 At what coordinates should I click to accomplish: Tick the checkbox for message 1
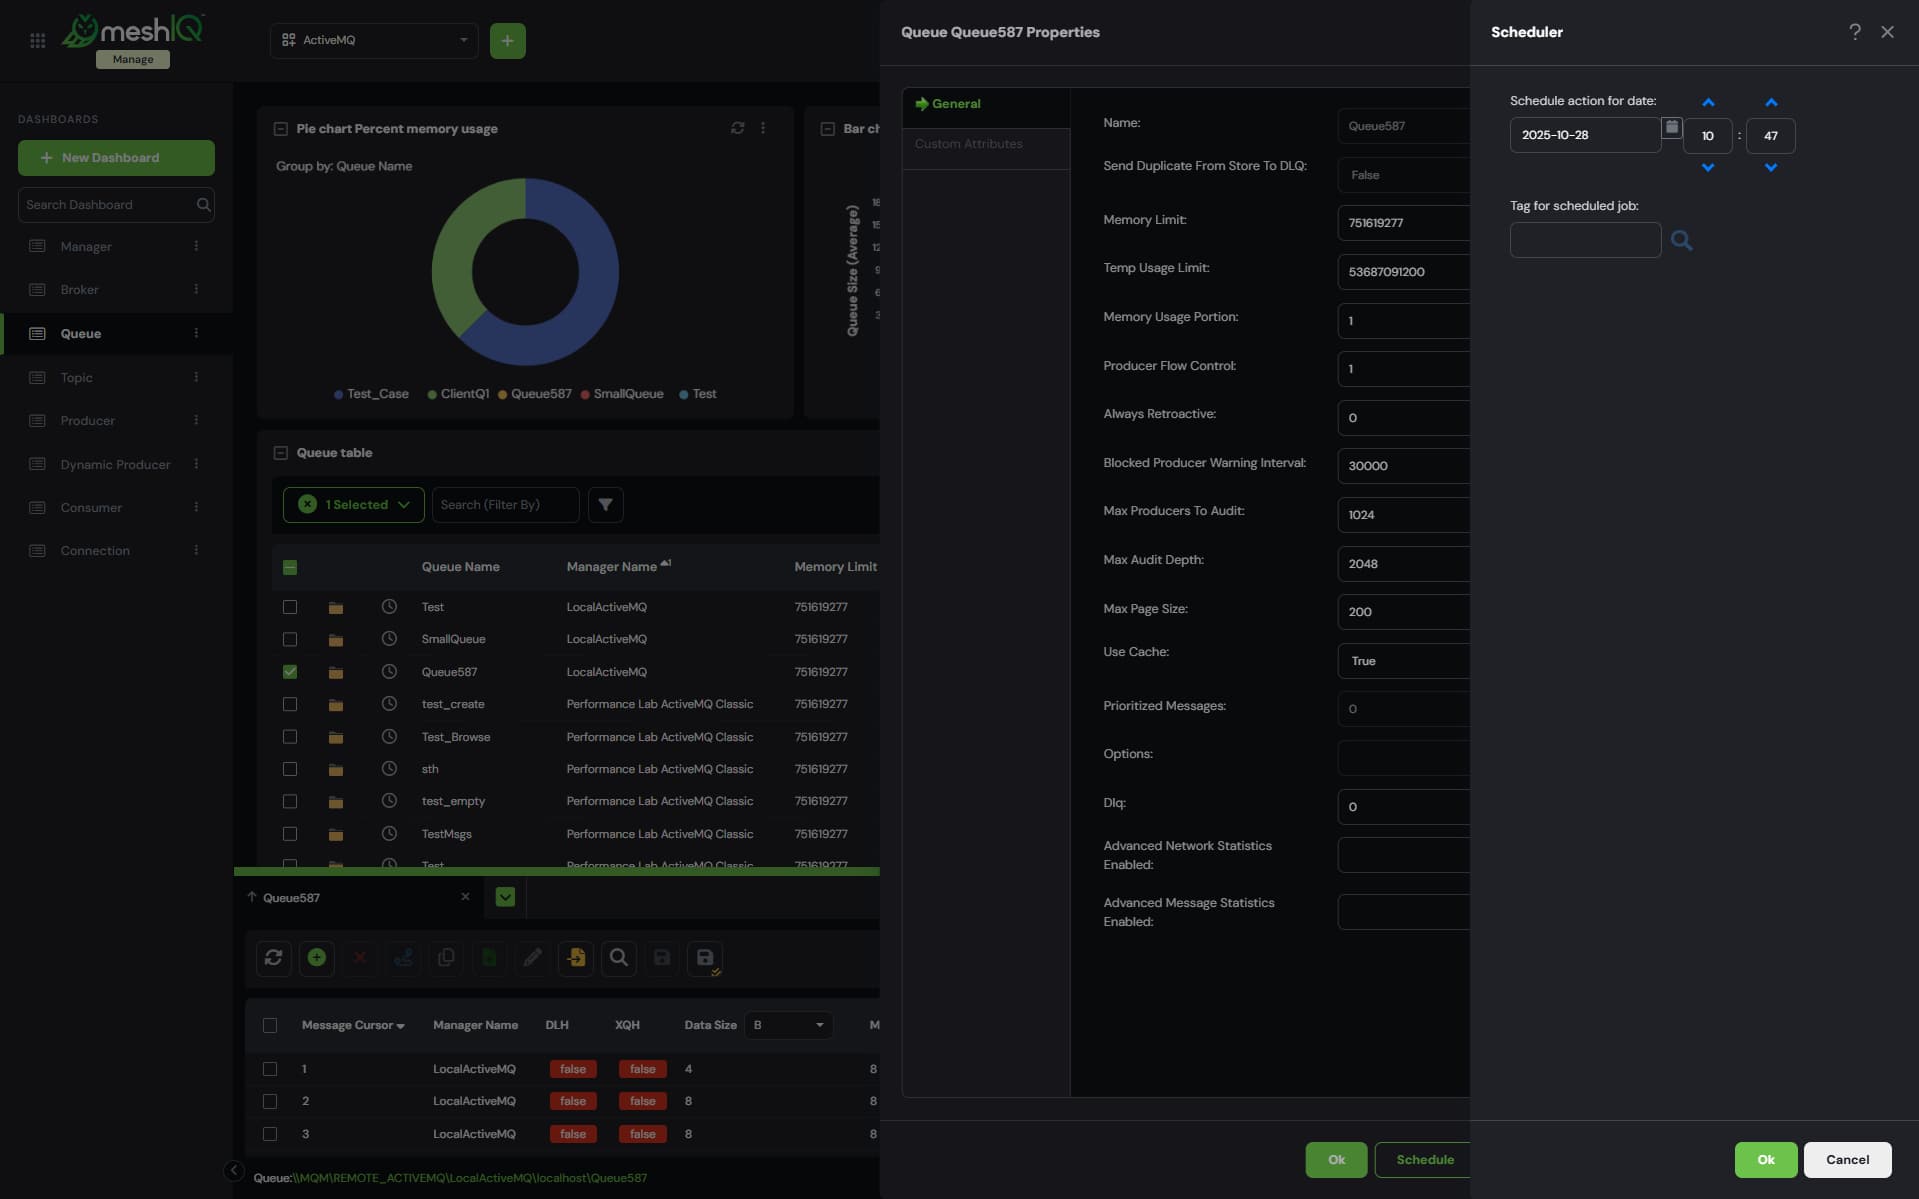coord(270,1069)
